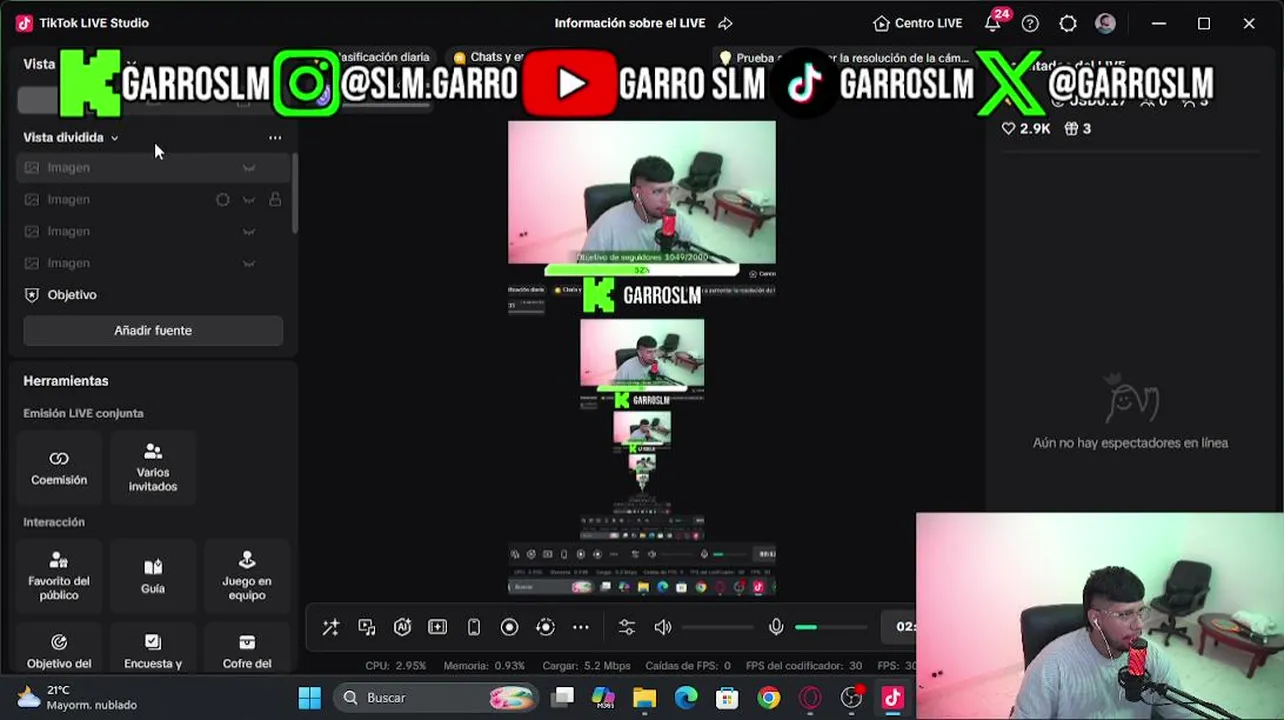Click Información sobre el LIVE title
1284x720 pixels.
(x=630, y=23)
